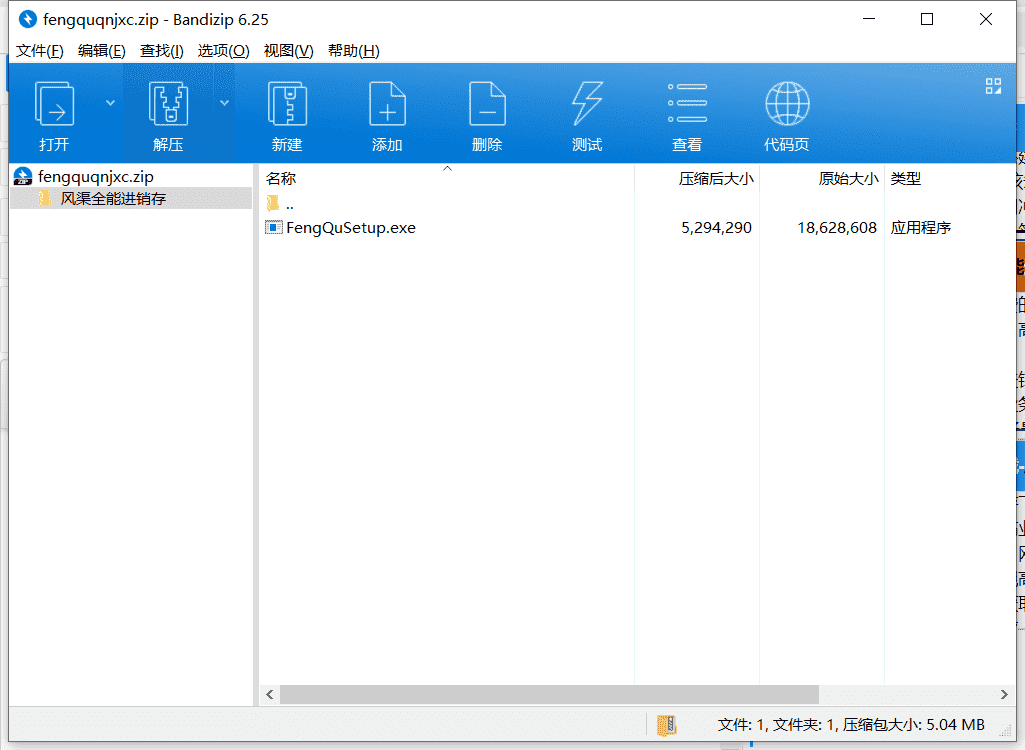Click the horizontal scrollbar right arrow
The height and width of the screenshot is (750, 1025).
[x=1004, y=694]
